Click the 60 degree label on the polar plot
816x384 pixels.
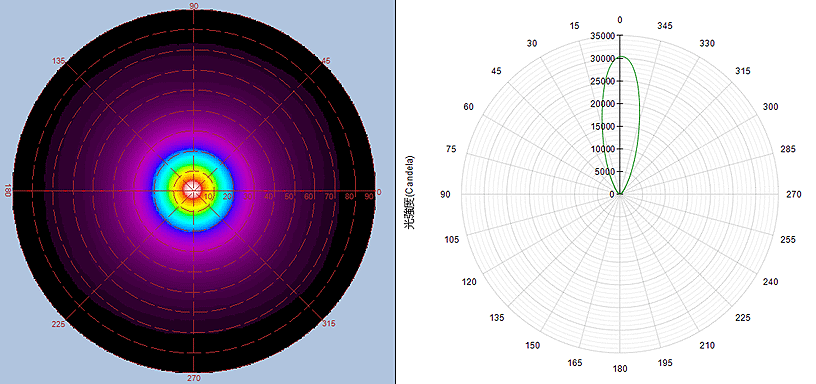pyautogui.click(x=468, y=107)
